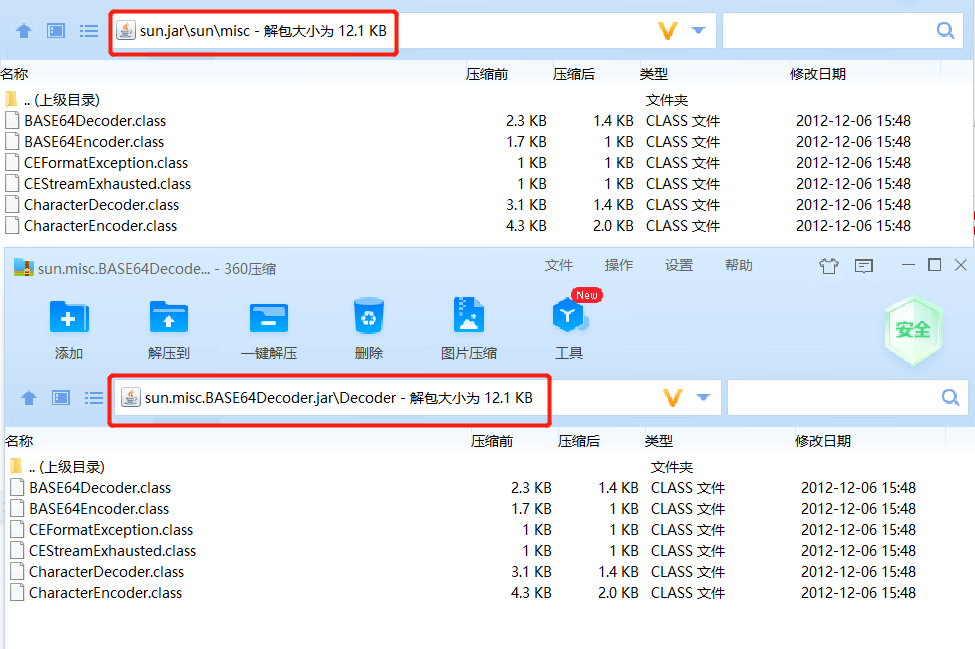Click the search box in lower window
The image size is (975, 649).
[x=848, y=397]
